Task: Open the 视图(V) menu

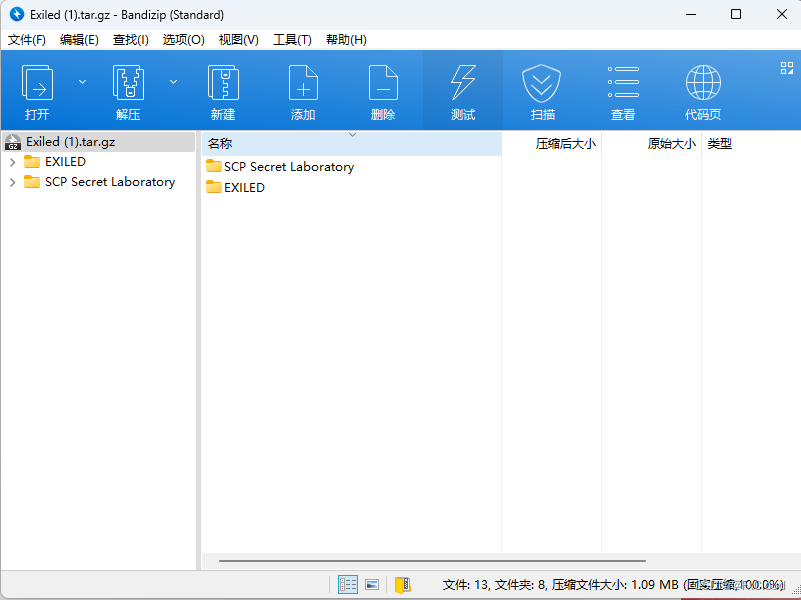Action: (x=239, y=40)
